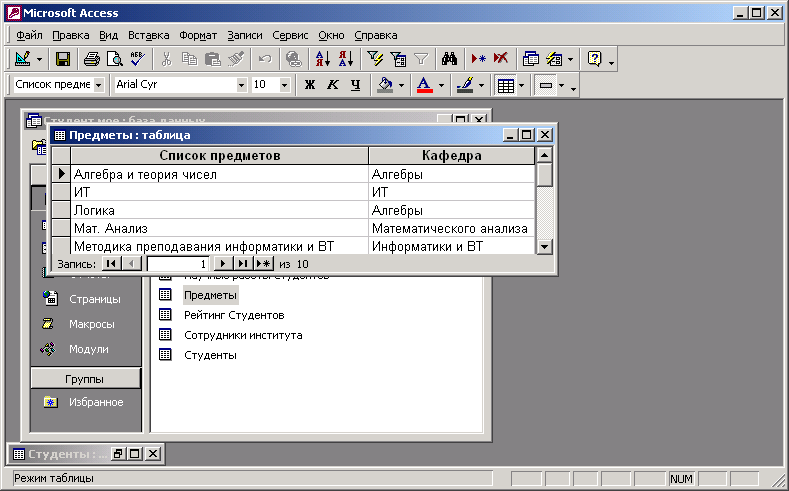789x491 pixels.
Task: Click the Find binoculars icon
Action: click(449, 59)
